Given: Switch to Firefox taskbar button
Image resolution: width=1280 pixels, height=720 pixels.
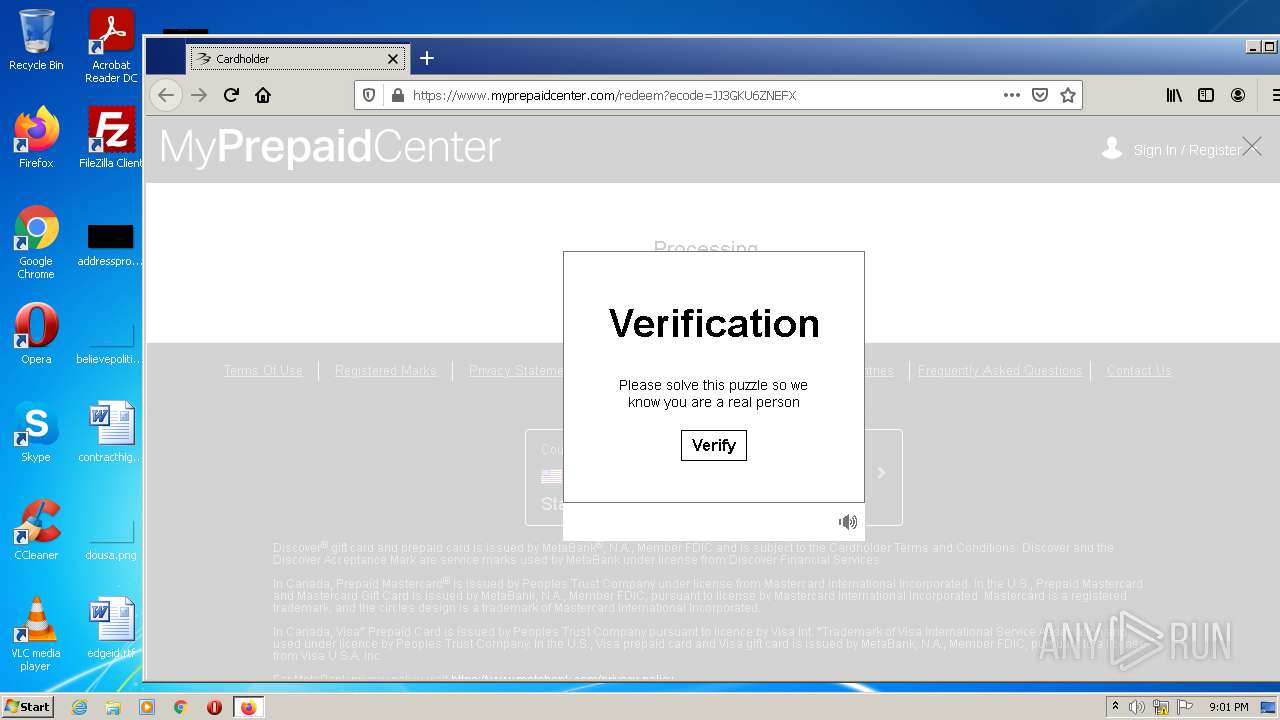Looking at the screenshot, I should pyautogui.click(x=249, y=707).
